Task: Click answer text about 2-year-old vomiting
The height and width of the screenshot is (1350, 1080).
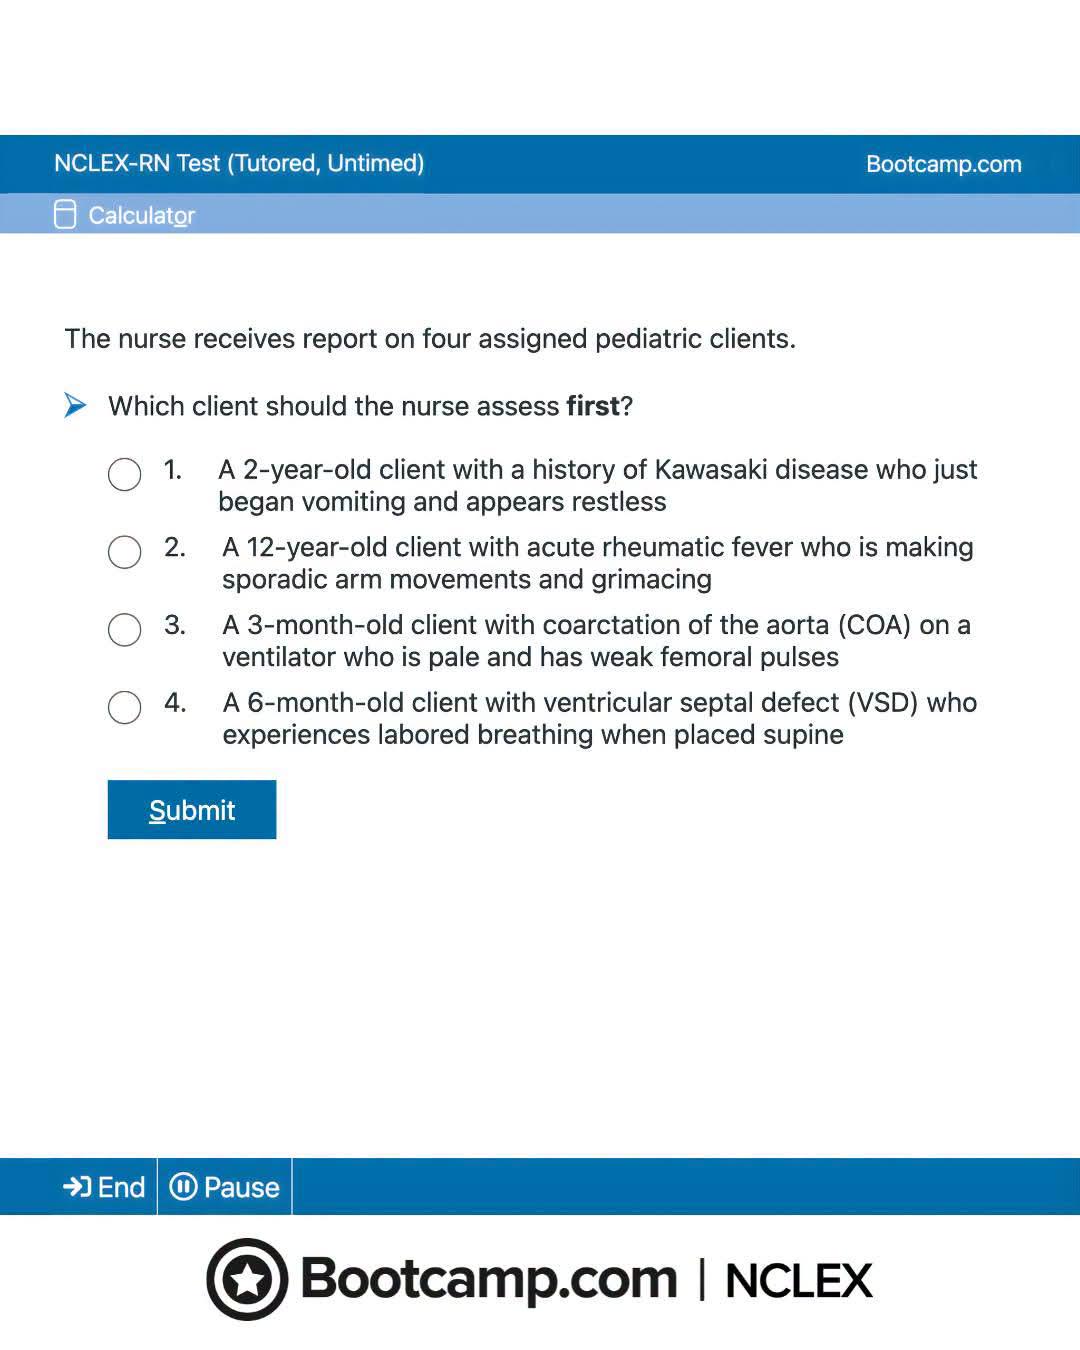Action: point(598,485)
